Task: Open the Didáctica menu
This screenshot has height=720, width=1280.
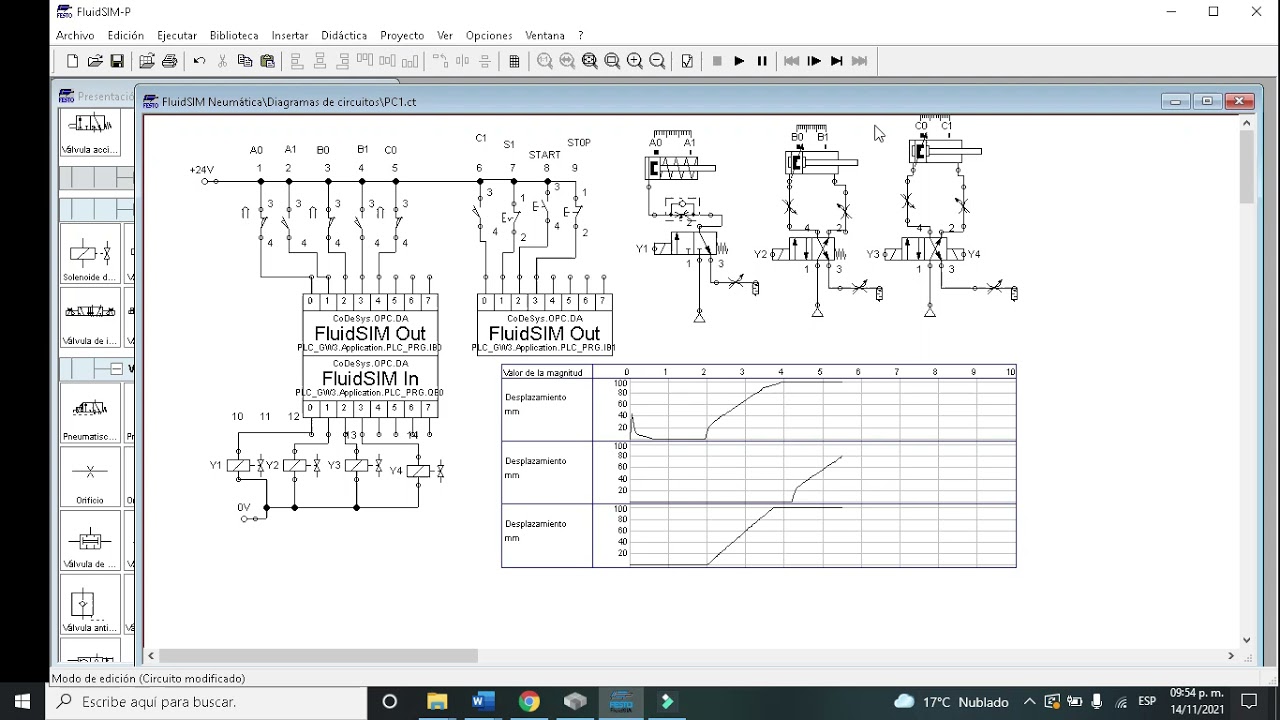Action: 344,35
